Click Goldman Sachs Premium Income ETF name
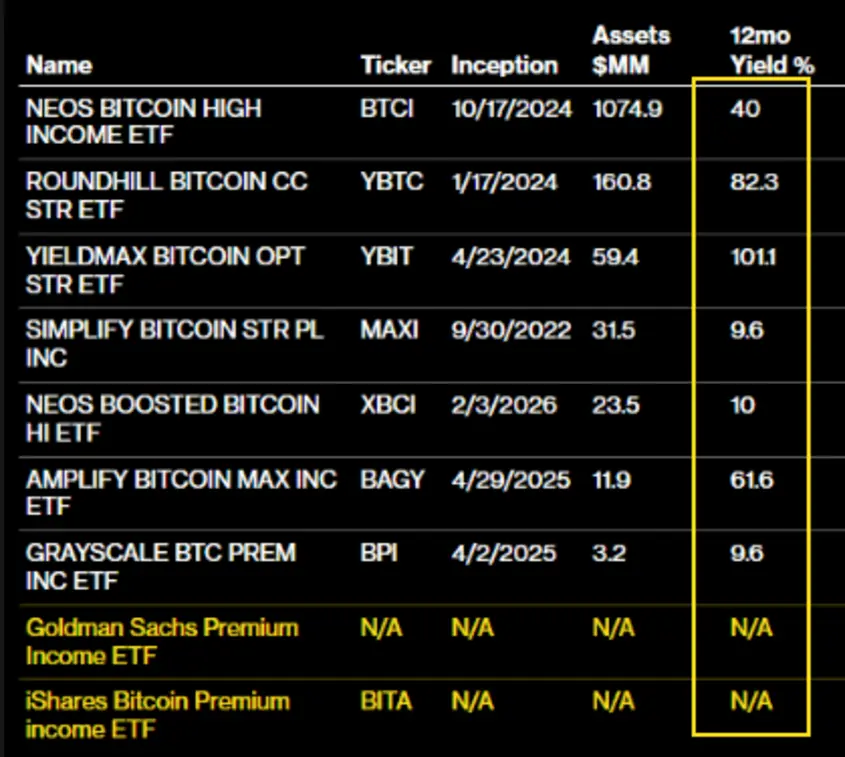 162,642
